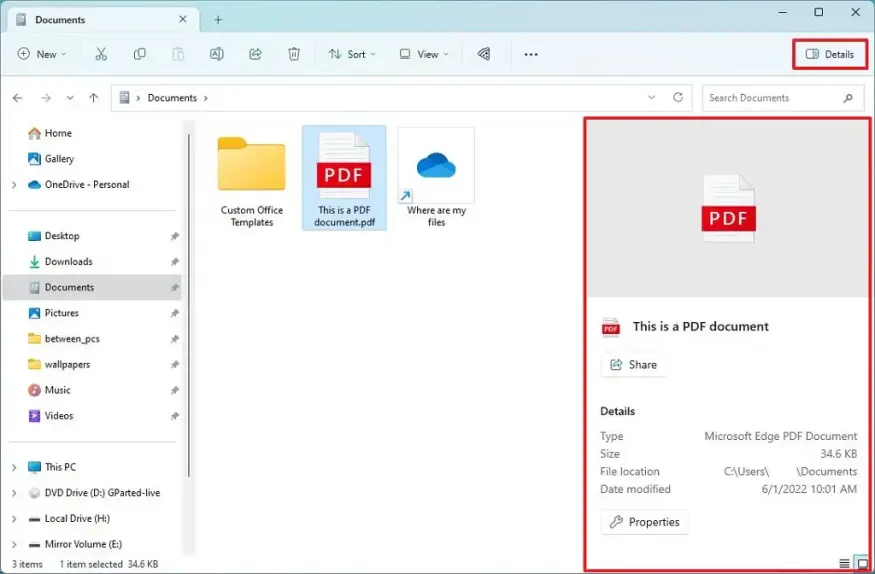The height and width of the screenshot is (574, 875).
Task: Click the navigation pane scrollbar
Action: 189,304
